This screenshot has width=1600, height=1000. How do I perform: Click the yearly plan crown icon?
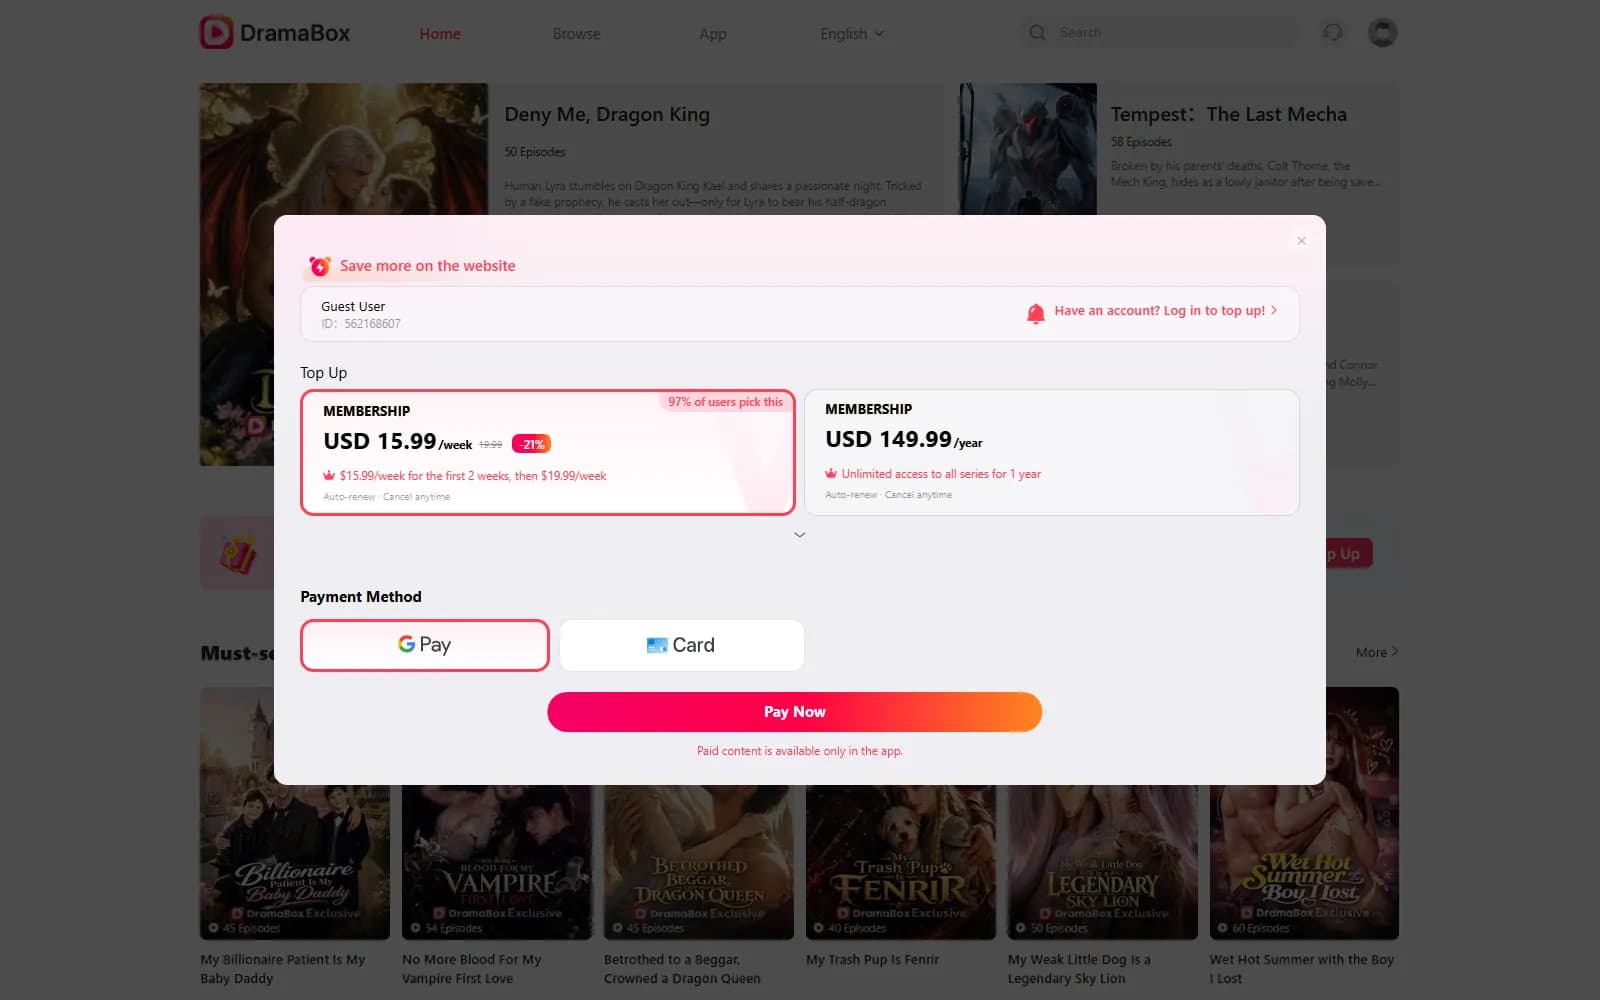point(831,474)
